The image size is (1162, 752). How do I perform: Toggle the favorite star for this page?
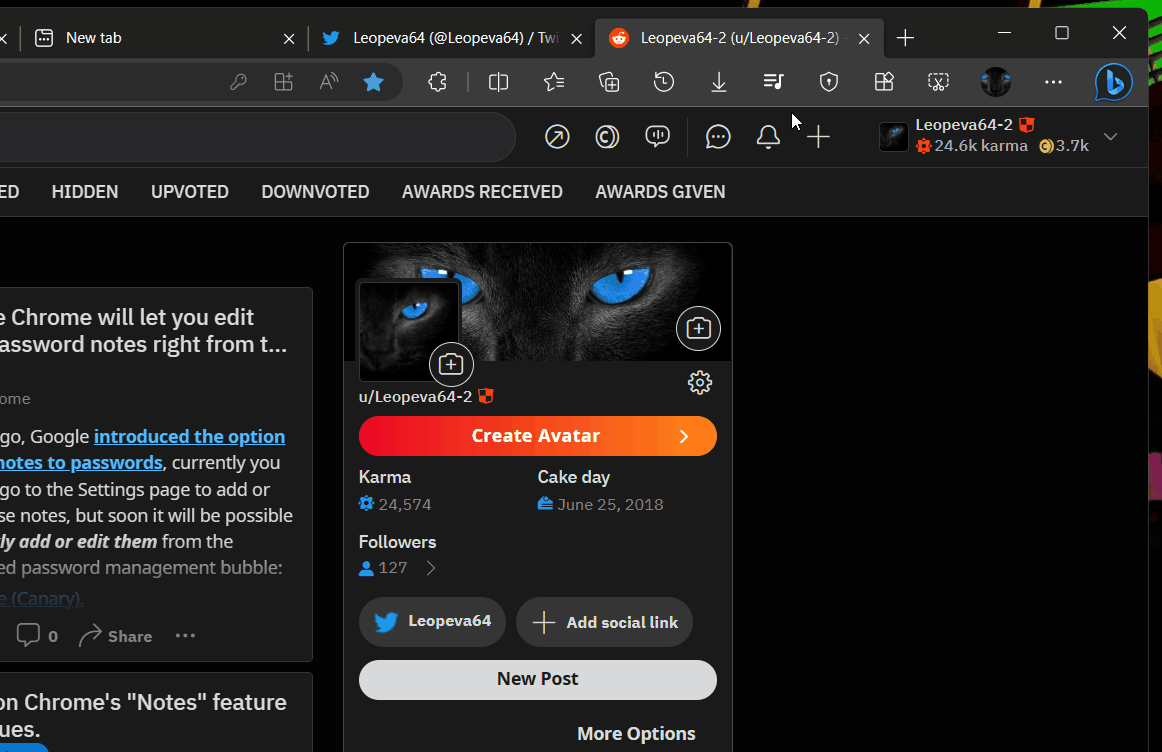click(373, 82)
